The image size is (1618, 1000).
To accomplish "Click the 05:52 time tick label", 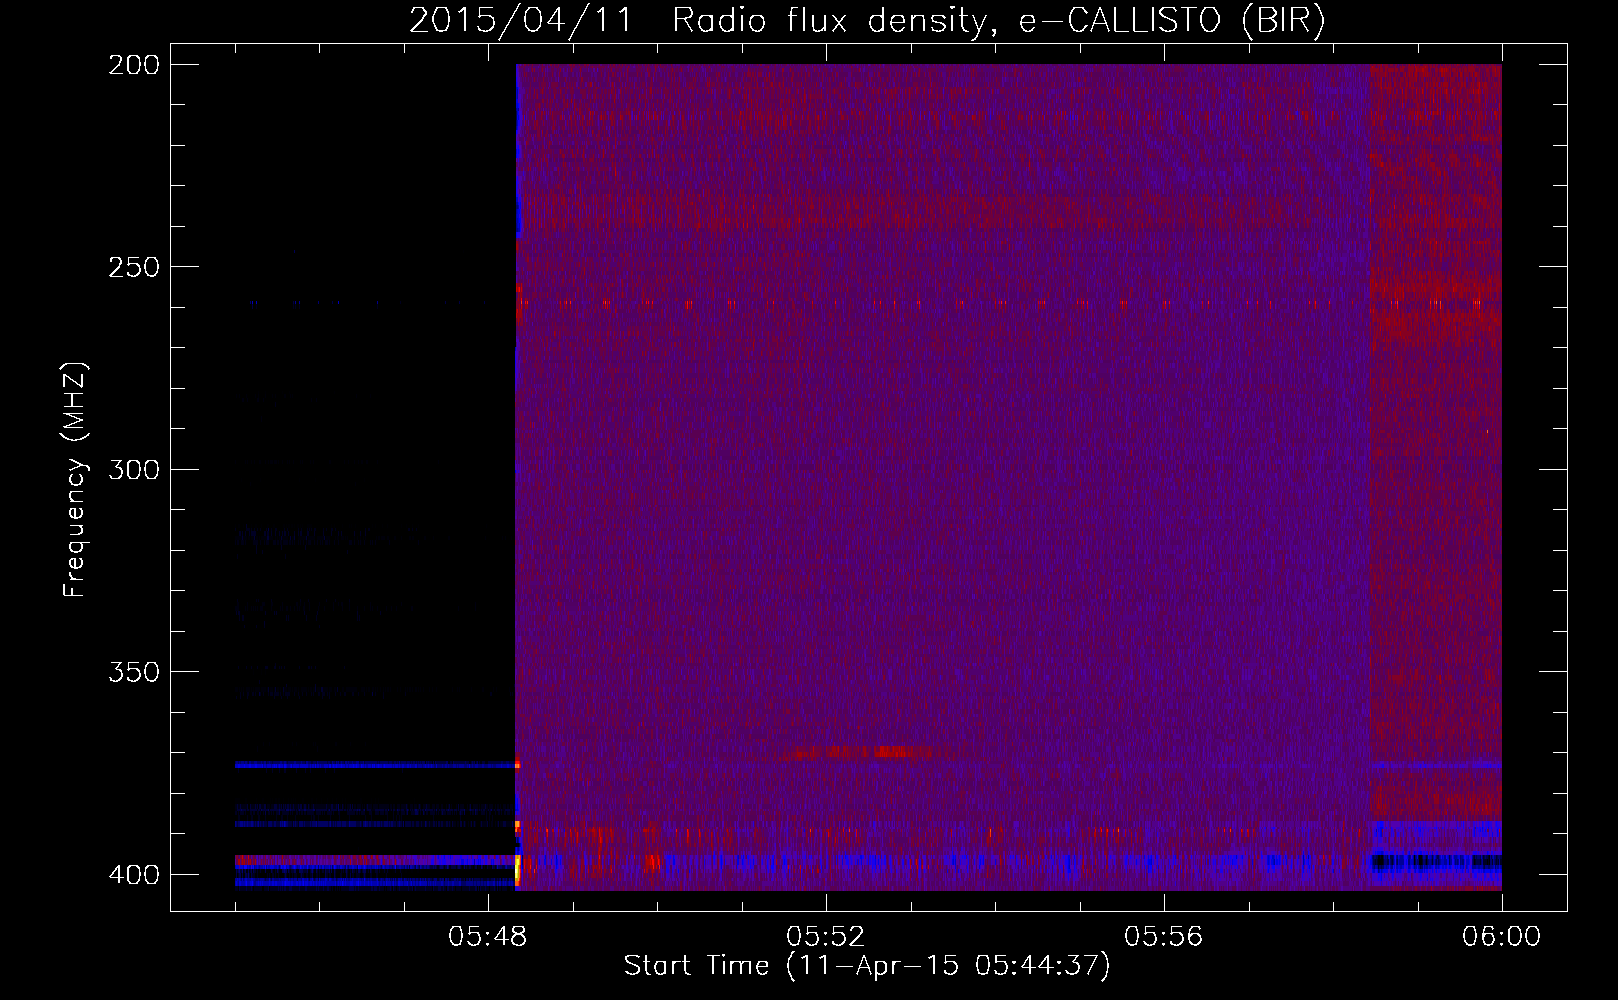I will [825, 937].
